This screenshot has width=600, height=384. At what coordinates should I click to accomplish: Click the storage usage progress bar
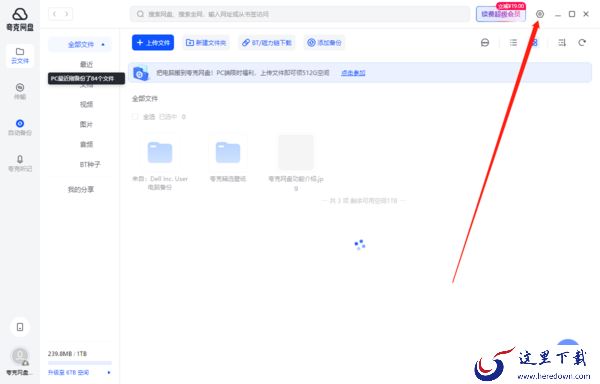(x=80, y=362)
